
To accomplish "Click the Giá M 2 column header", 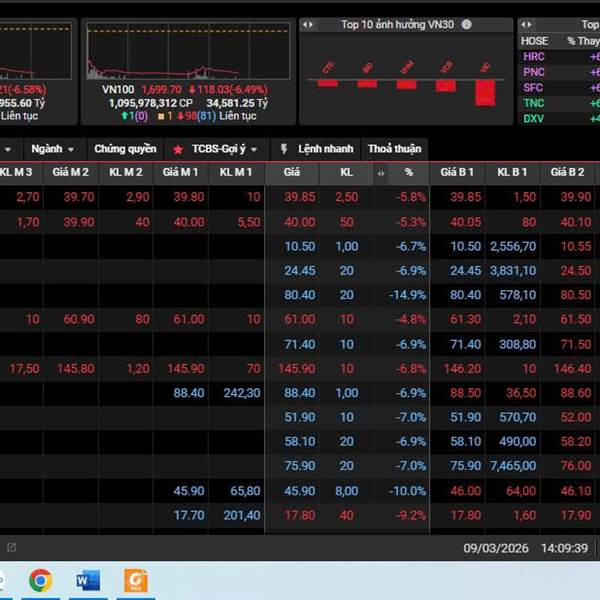I will [70, 172].
